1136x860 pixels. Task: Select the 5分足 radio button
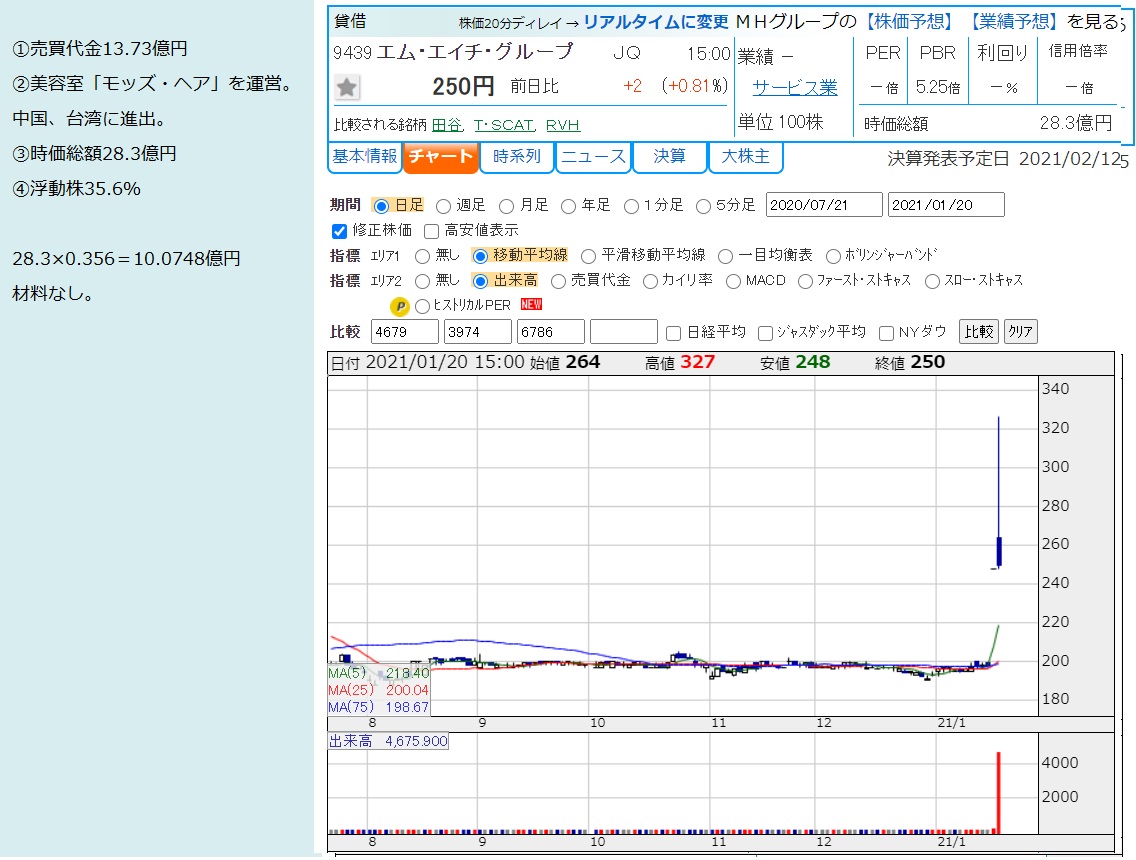(703, 206)
